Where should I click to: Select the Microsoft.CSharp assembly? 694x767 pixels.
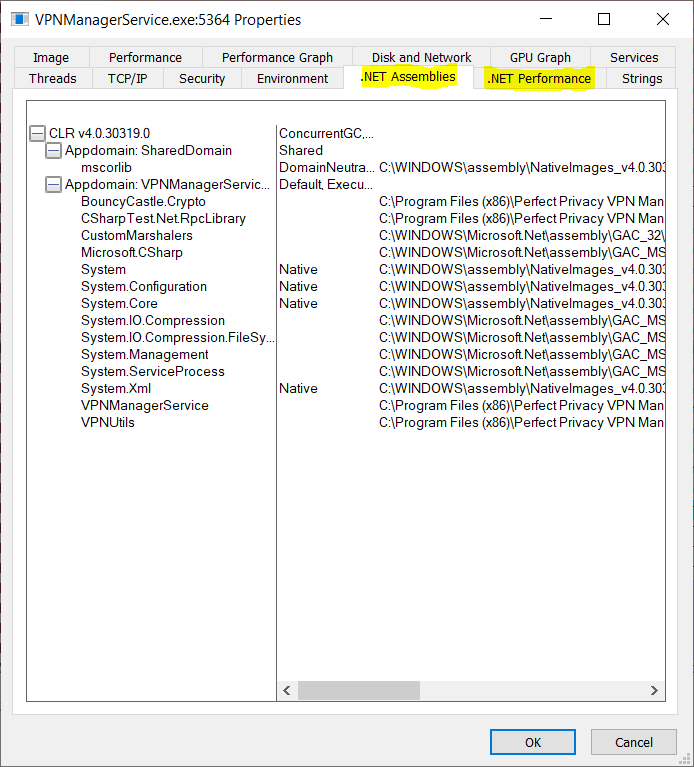(132, 252)
